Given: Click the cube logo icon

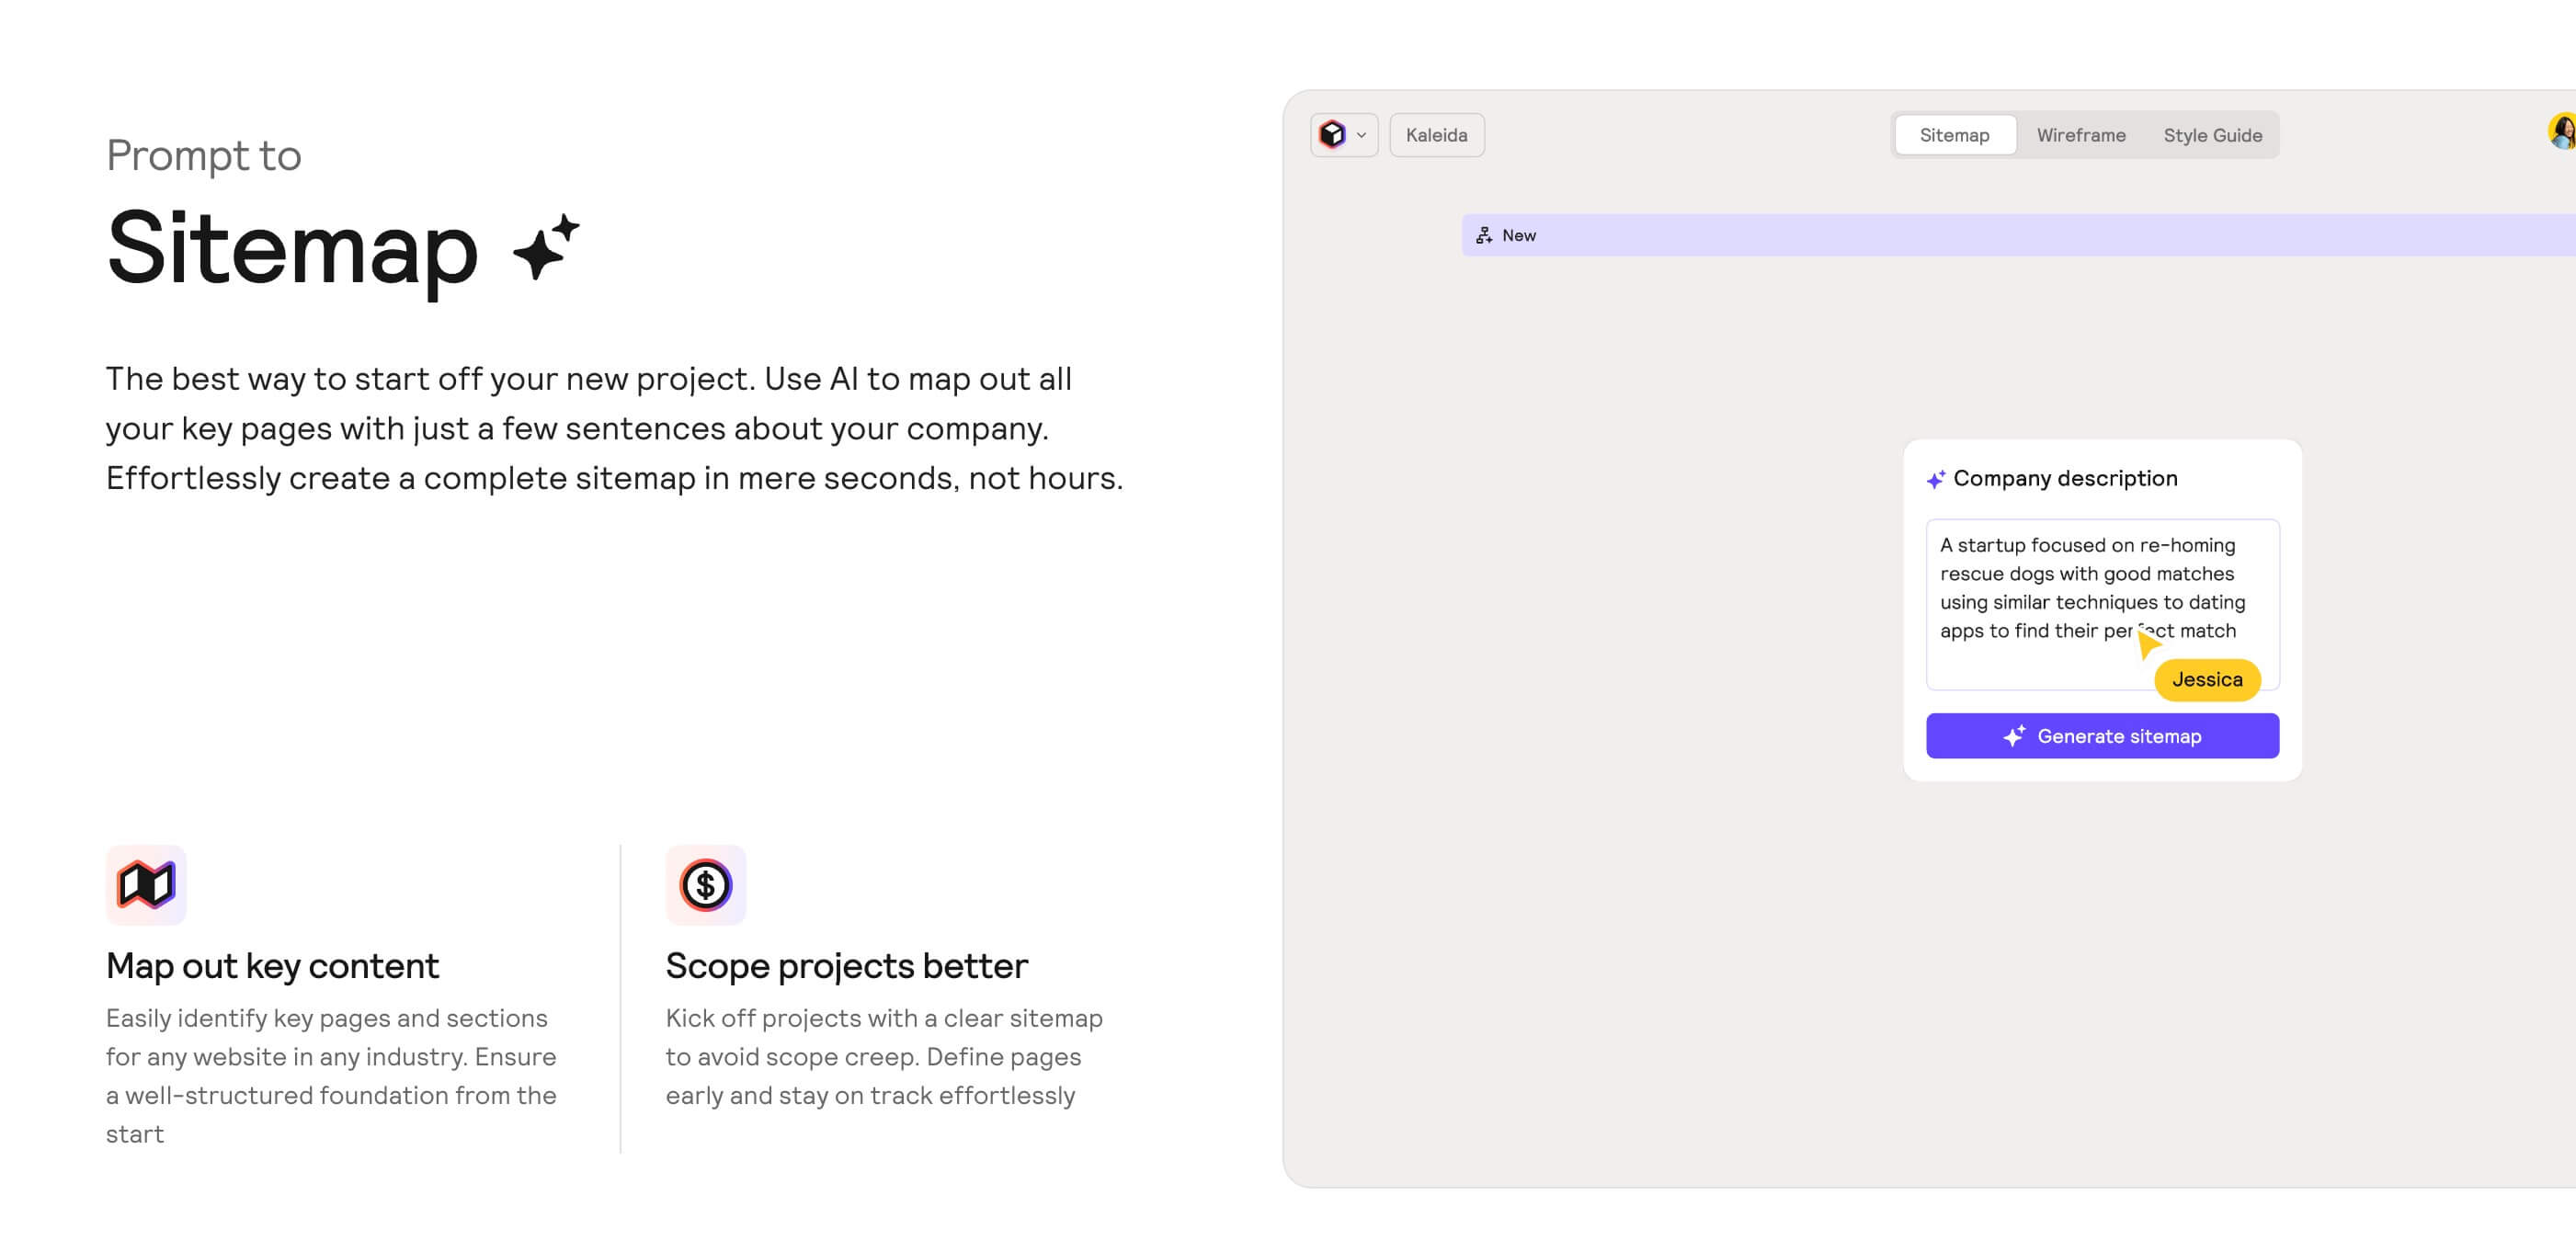Looking at the screenshot, I should coord(1332,135).
